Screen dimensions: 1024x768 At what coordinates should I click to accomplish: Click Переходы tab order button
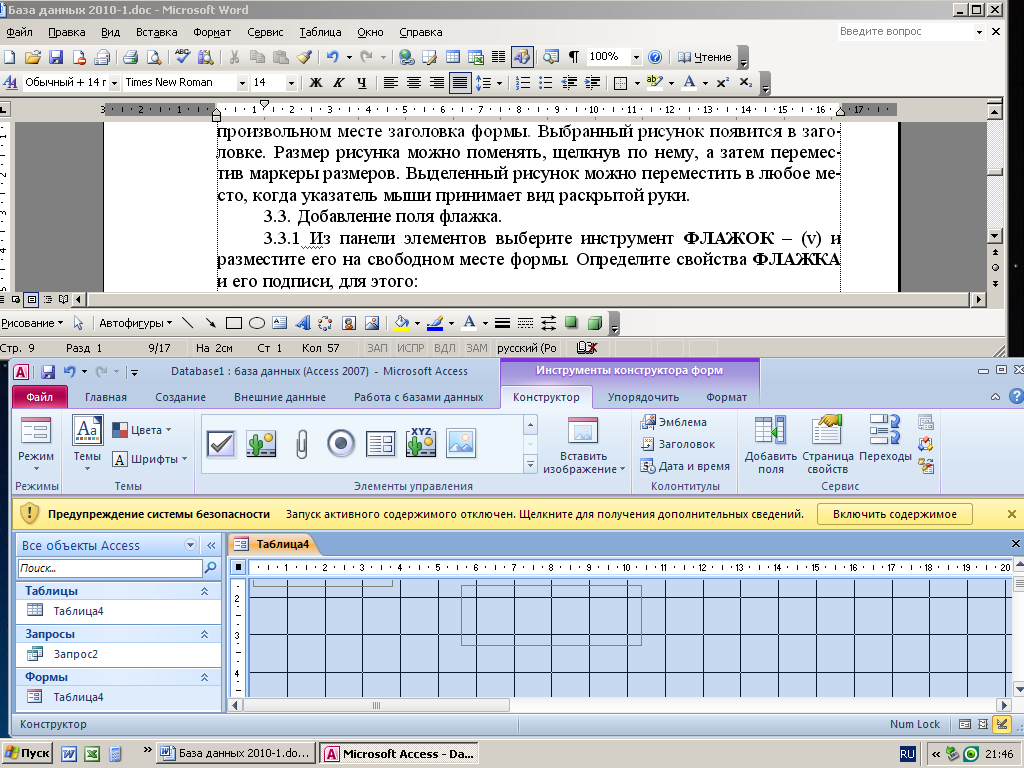(x=885, y=440)
